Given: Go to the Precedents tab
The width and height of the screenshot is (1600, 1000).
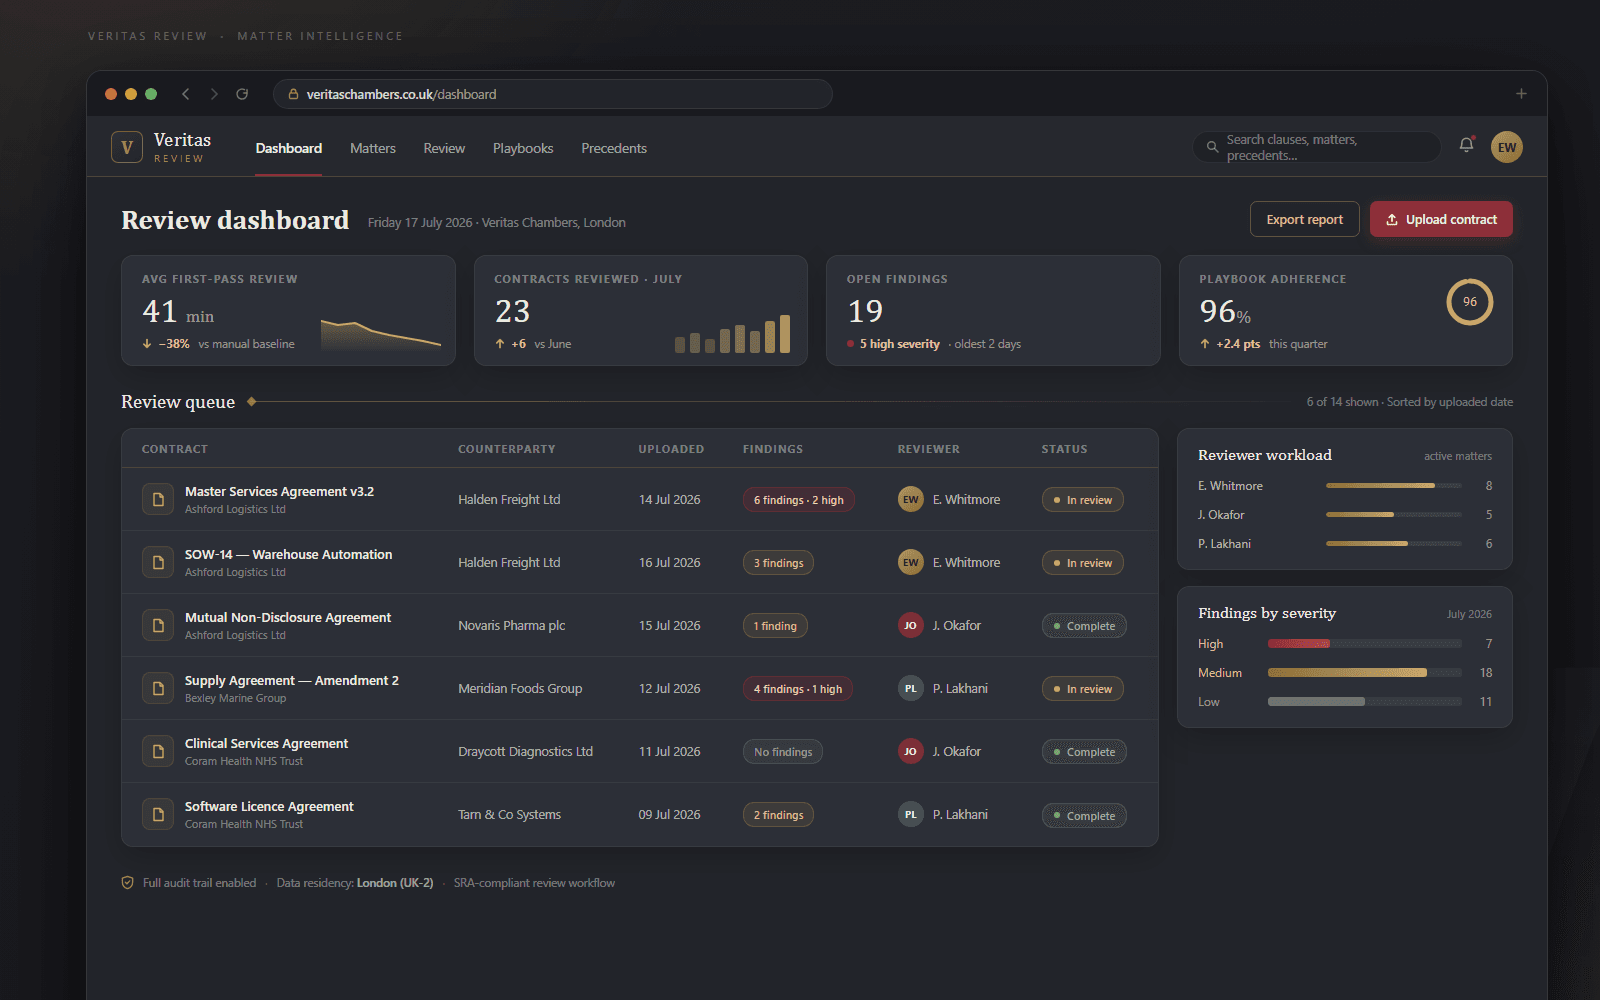Looking at the screenshot, I should (x=614, y=148).
